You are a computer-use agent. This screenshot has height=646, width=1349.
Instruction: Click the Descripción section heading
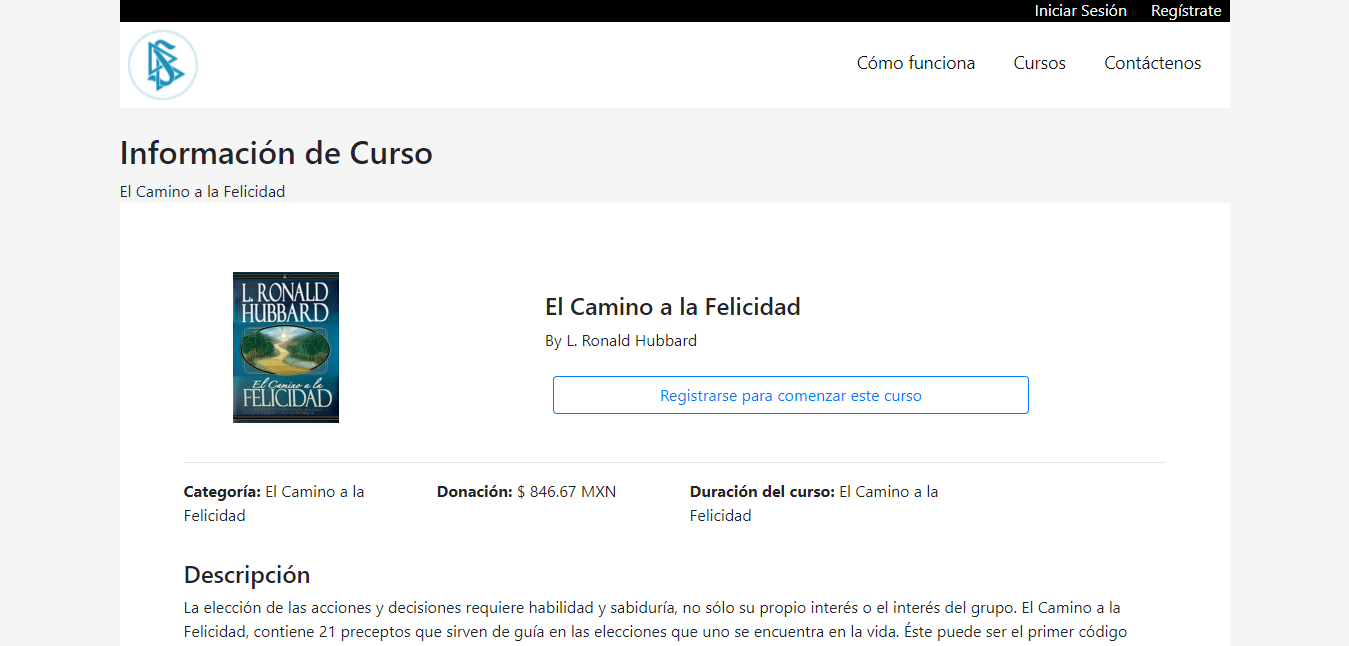point(246,575)
